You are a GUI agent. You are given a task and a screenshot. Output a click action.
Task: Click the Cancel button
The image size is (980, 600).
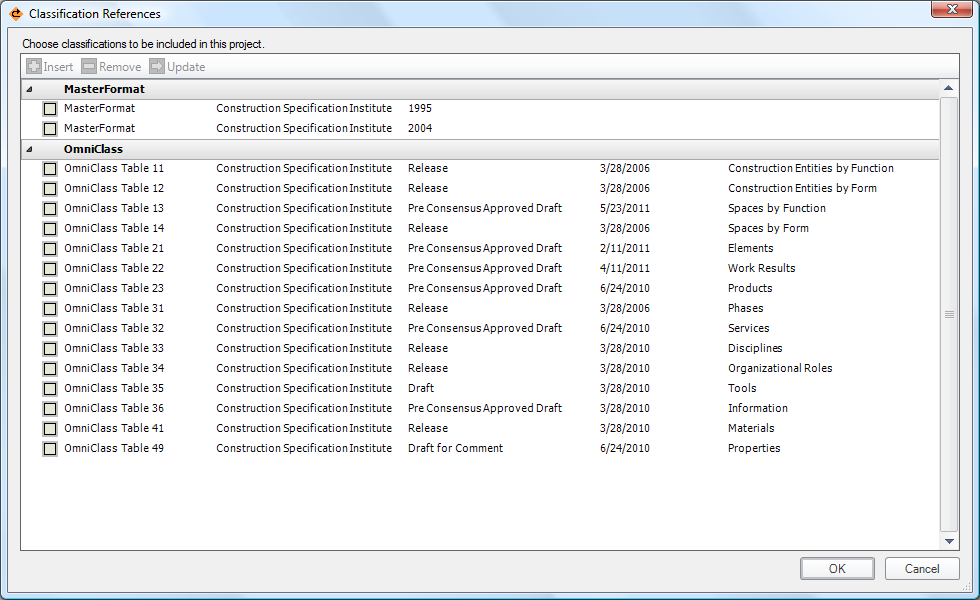coord(922,569)
